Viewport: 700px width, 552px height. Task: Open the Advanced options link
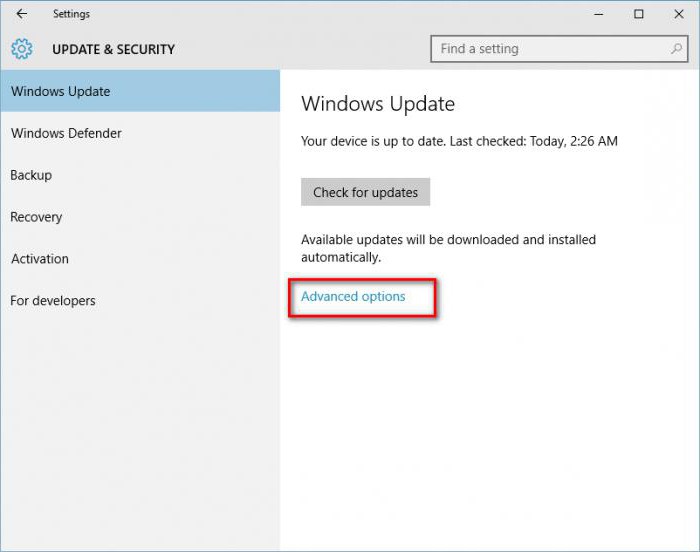(x=353, y=297)
